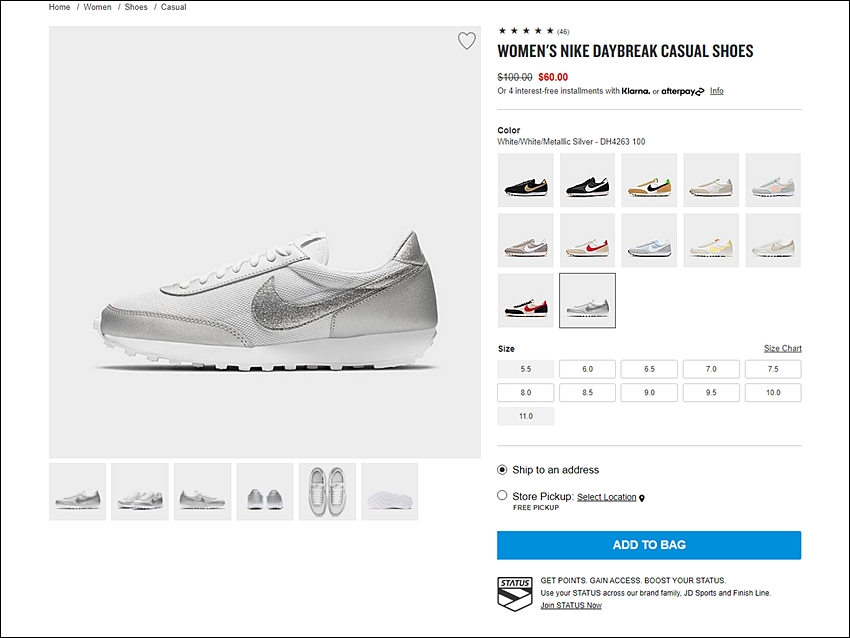Choose the black, red and white shoe color
850x638 pixels.
(525, 300)
